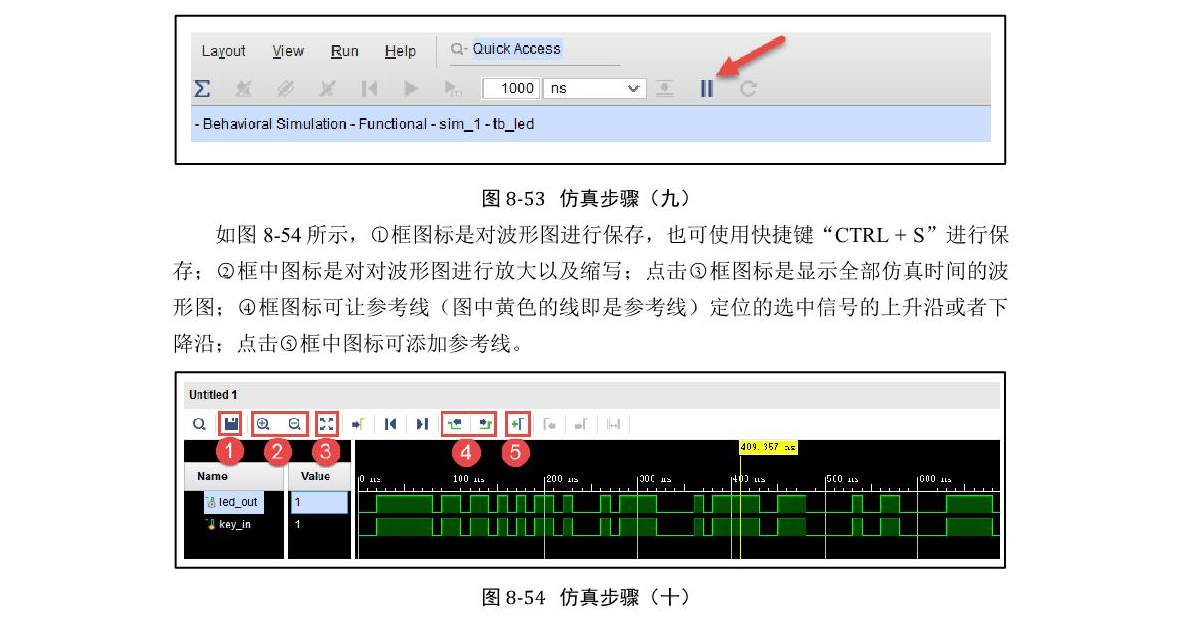Click the Sigma auto-fit icon

[202, 89]
